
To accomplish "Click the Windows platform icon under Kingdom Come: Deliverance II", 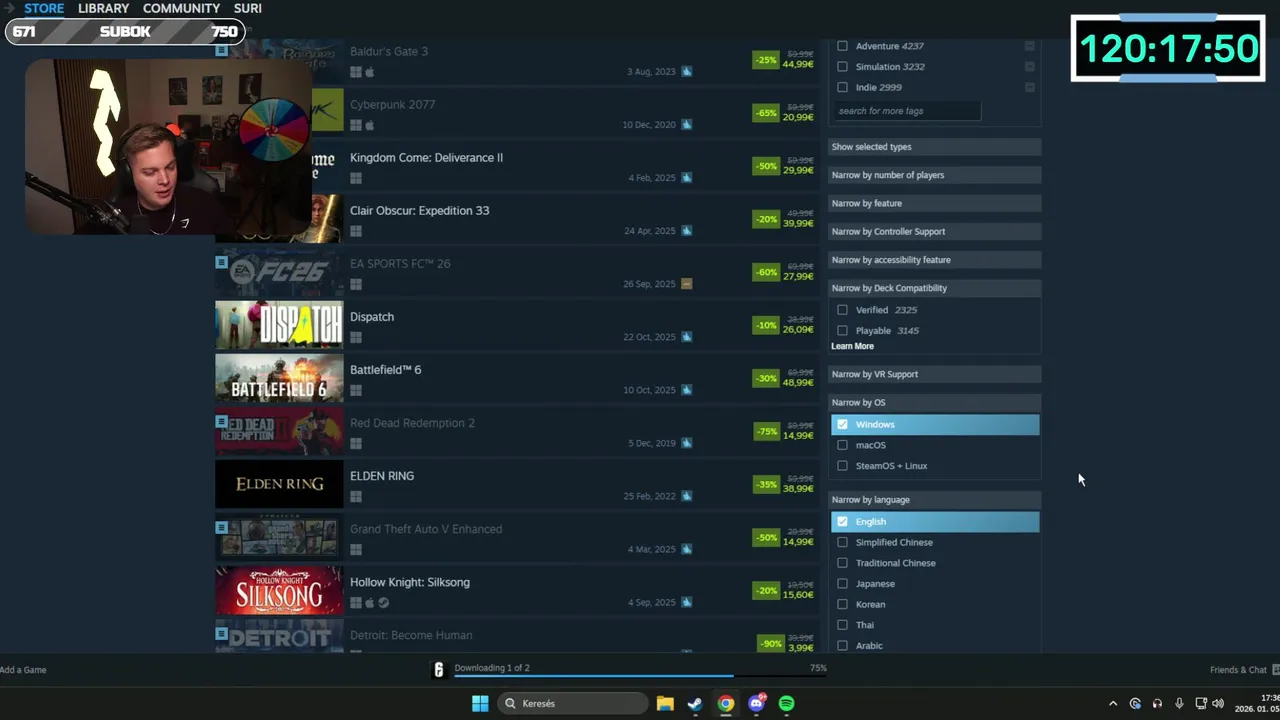I will [x=355, y=178].
